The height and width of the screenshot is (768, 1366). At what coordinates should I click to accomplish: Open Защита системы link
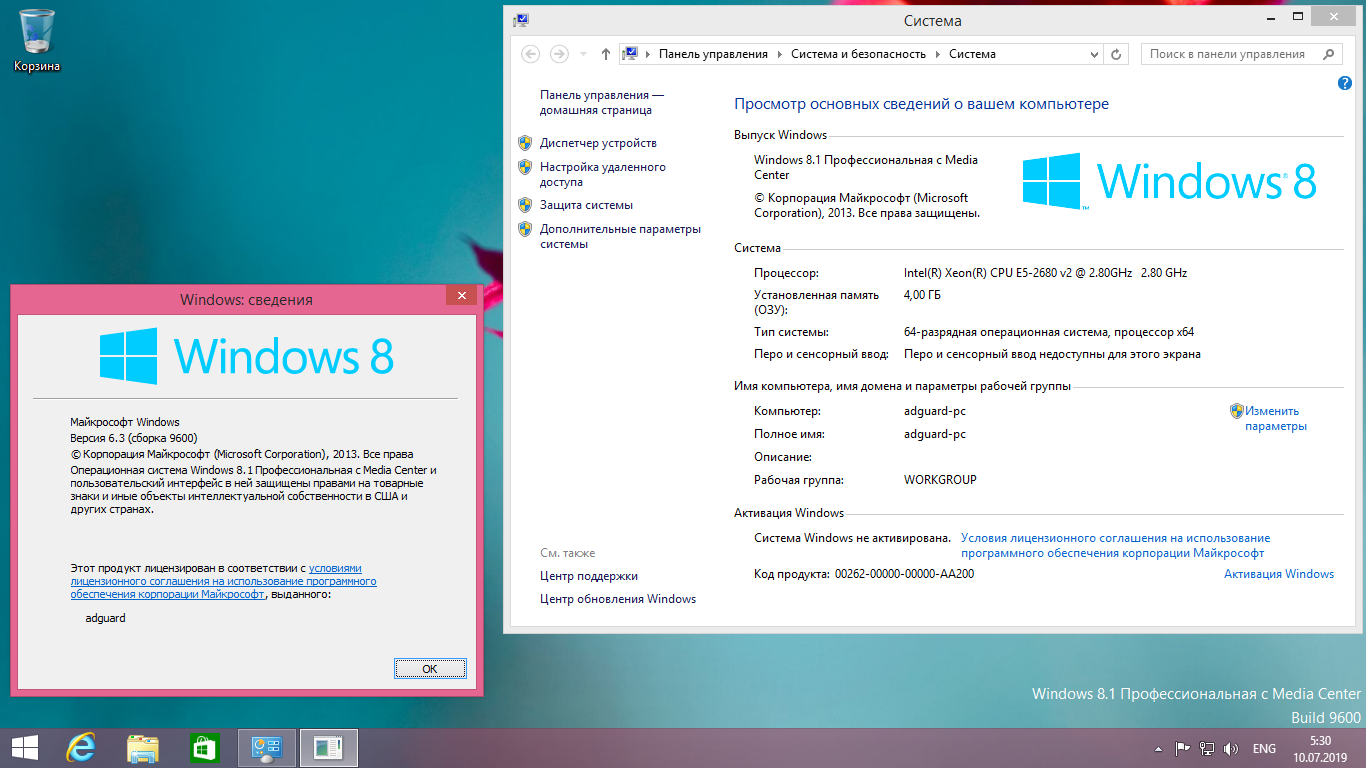(586, 205)
